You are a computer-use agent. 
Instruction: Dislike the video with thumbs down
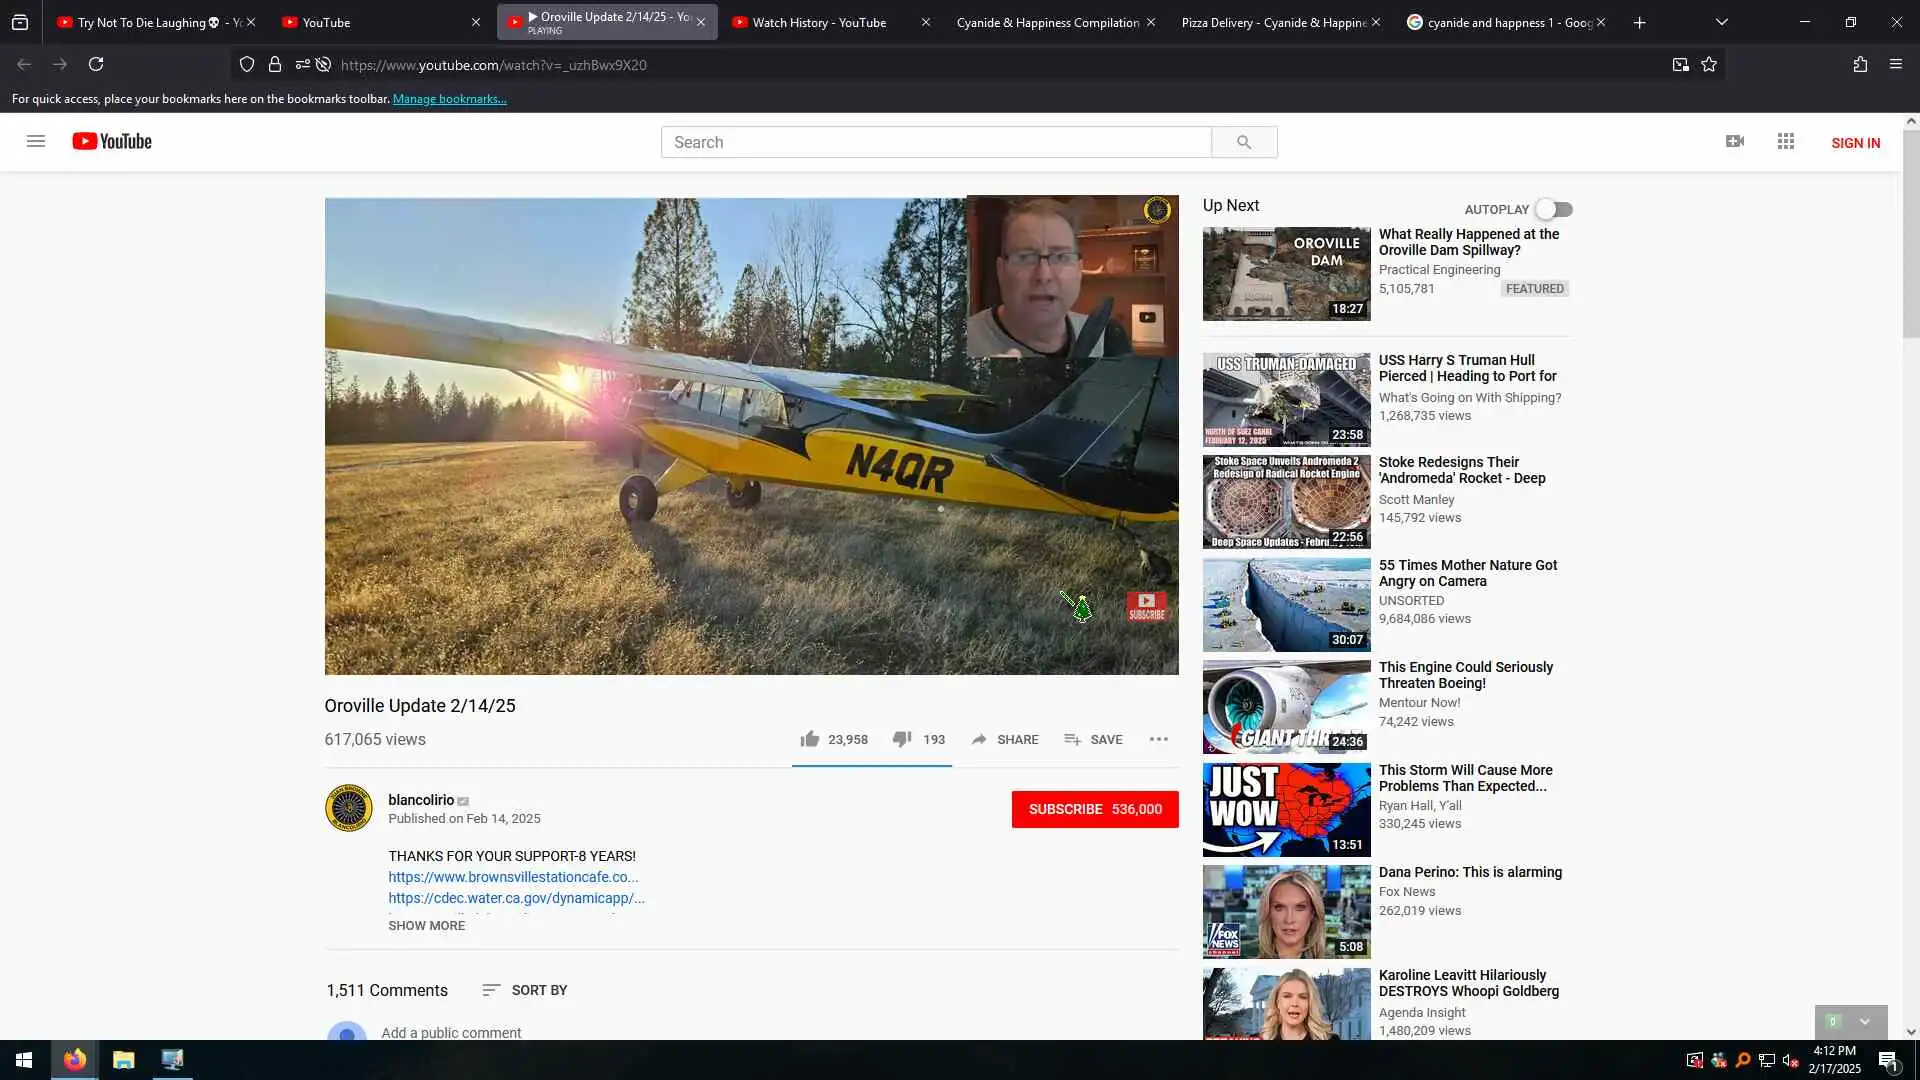point(901,739)
